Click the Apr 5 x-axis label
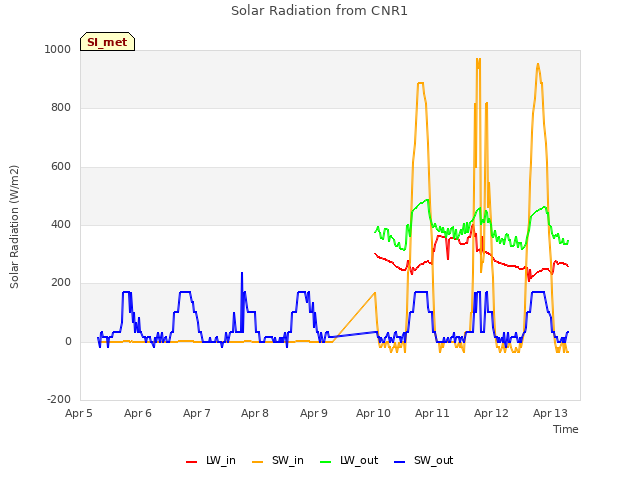The height and width of the screenshot is (480, 640). click(79, 413)
